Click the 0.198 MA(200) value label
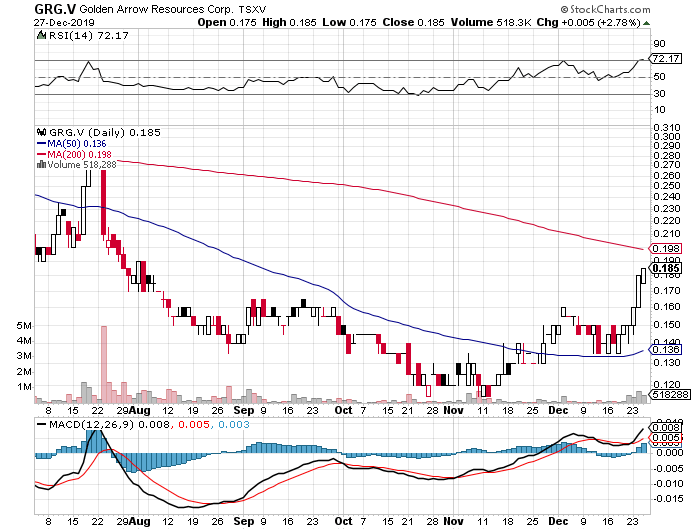This screenshot has height=530, width=700. (x=665, y=248)
